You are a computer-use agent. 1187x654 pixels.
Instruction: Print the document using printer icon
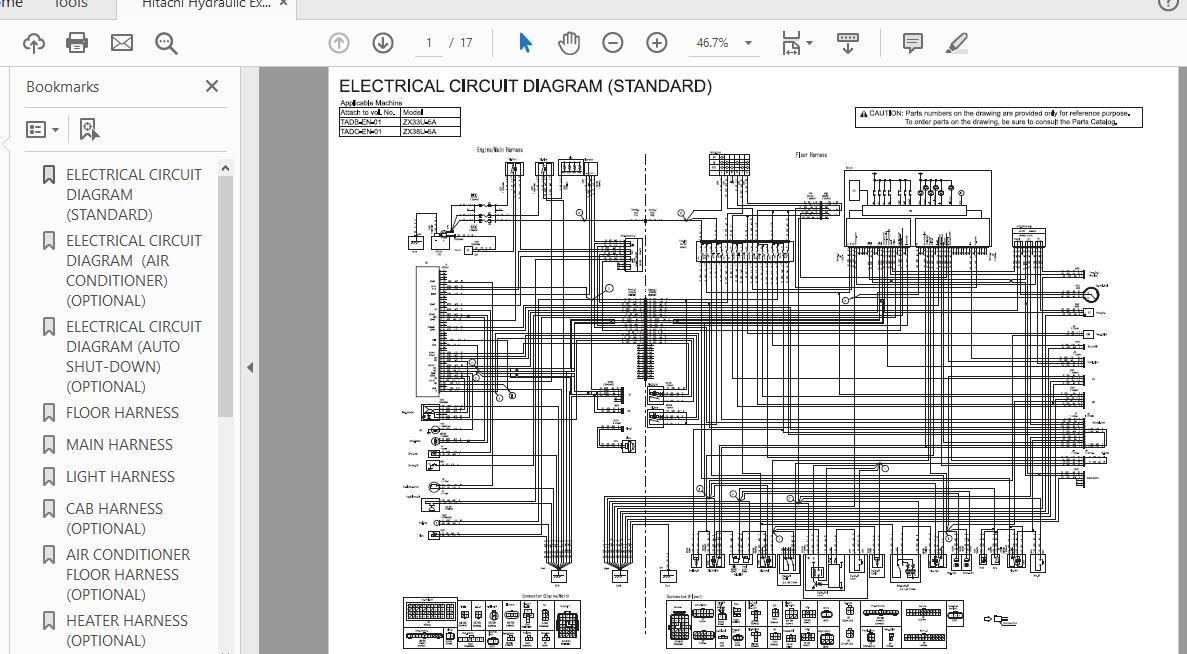[x=77, y=43]
